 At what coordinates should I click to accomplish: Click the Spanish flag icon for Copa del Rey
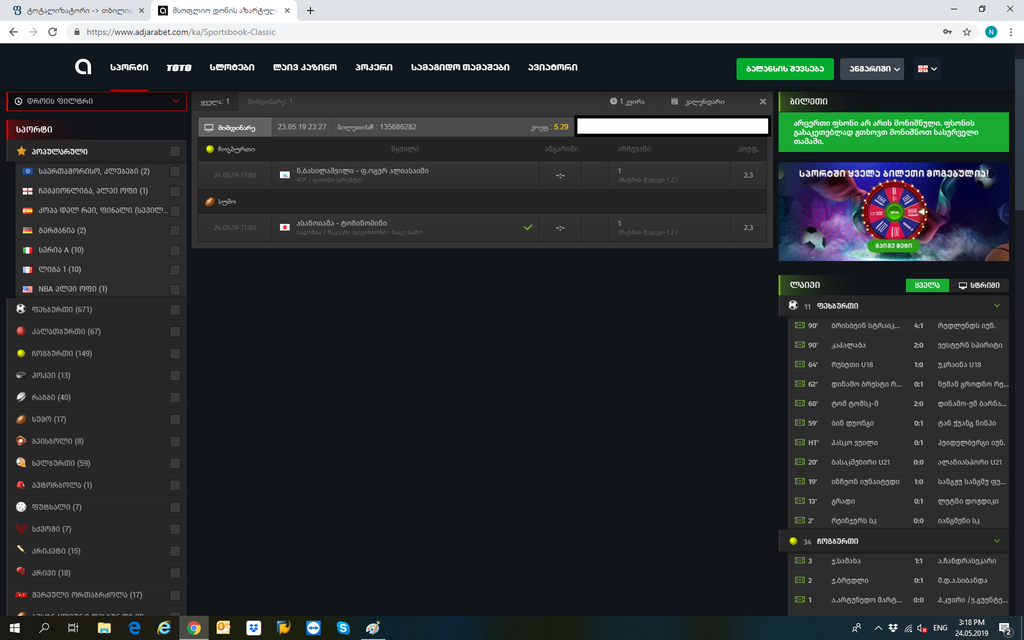click(27, 210)
